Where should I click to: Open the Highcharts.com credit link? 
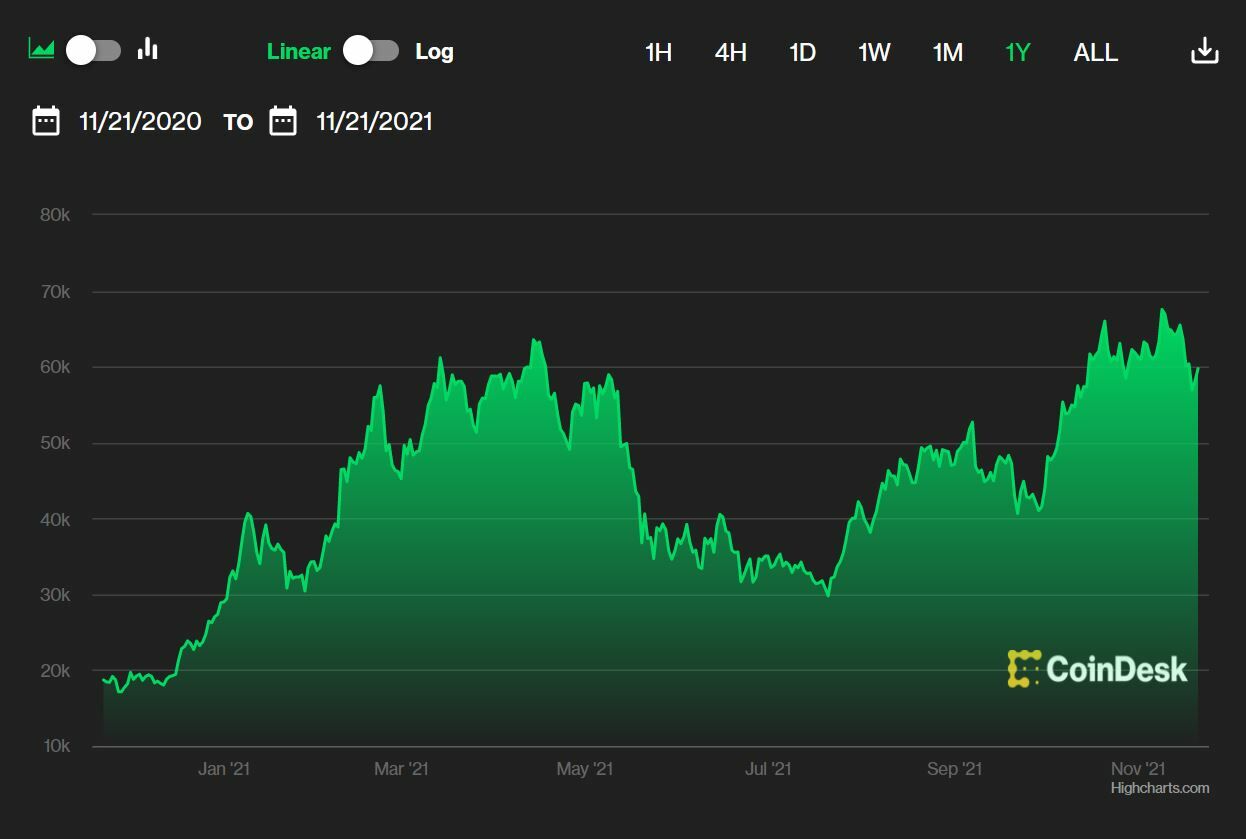tap(1159, 788)
